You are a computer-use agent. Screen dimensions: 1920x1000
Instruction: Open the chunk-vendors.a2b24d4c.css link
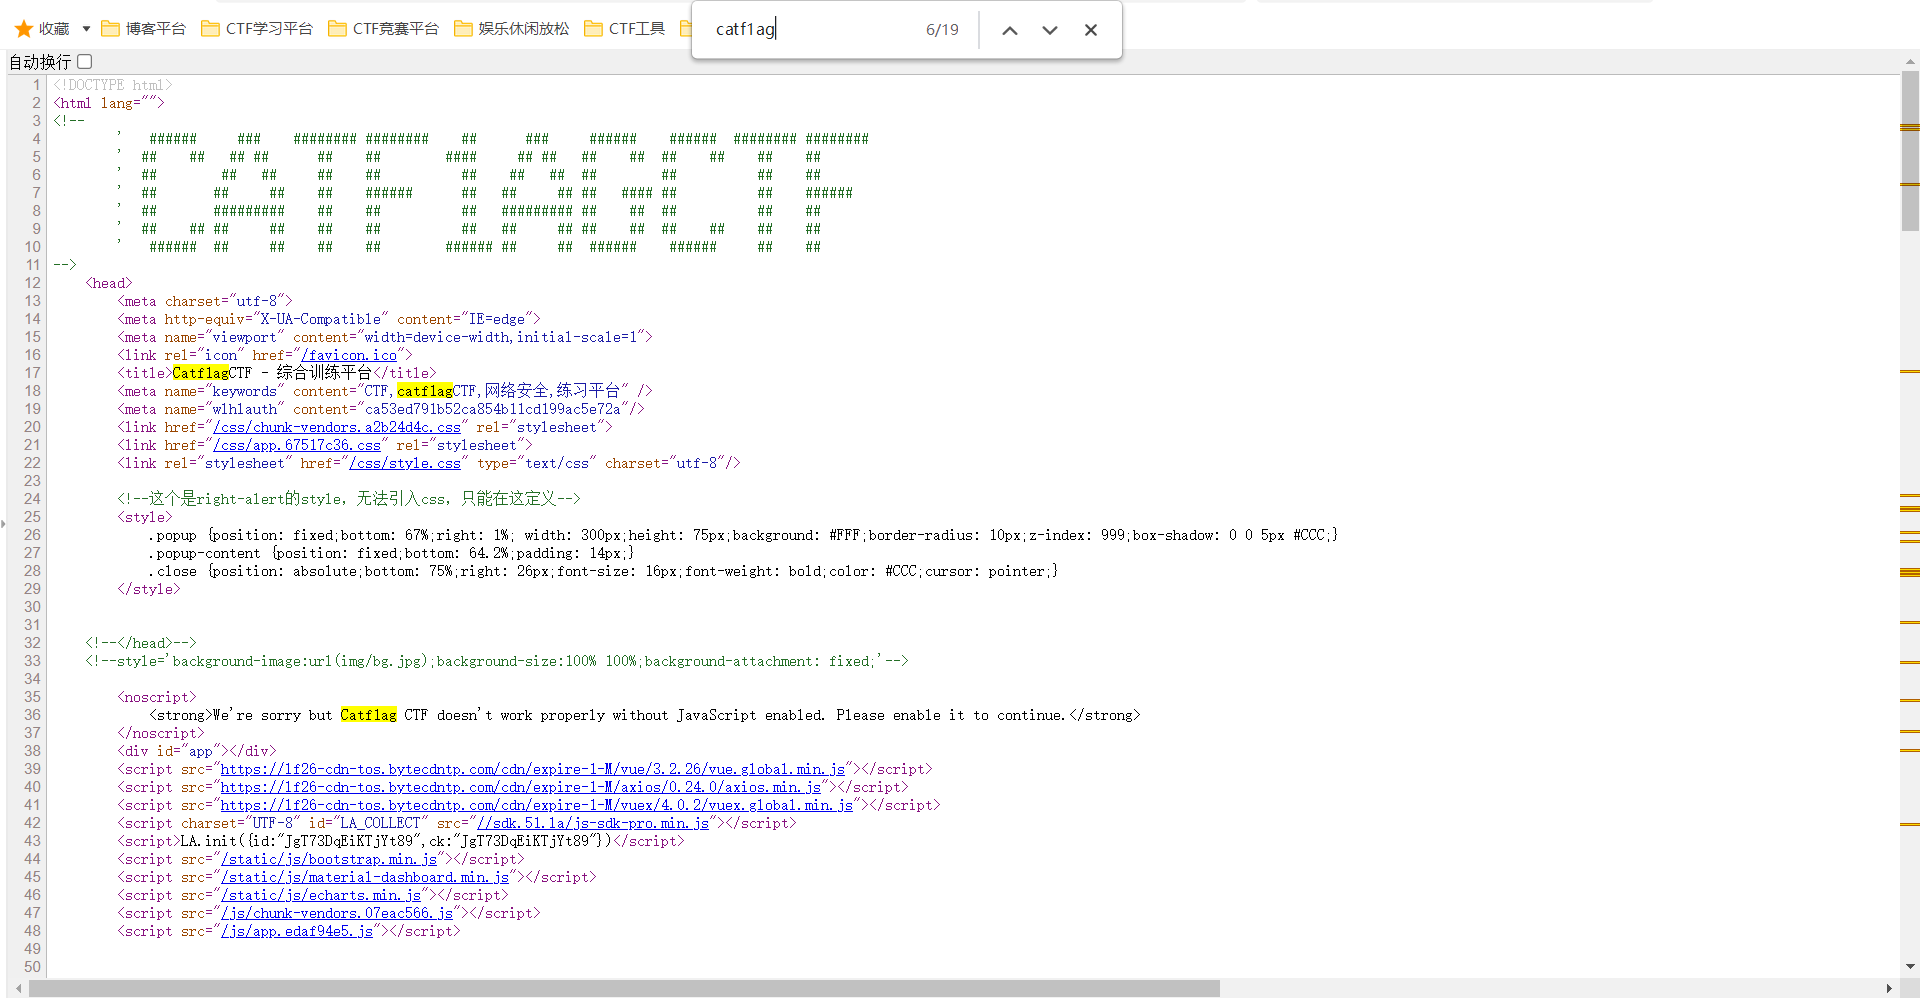tap(337, 427)
